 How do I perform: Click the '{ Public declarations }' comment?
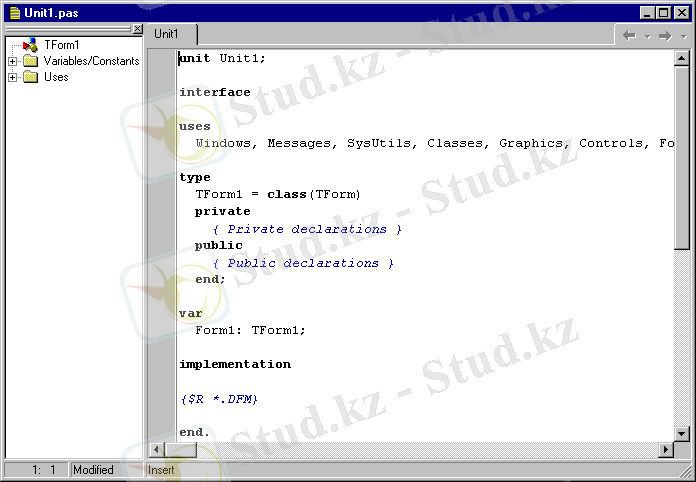(303, 263)
